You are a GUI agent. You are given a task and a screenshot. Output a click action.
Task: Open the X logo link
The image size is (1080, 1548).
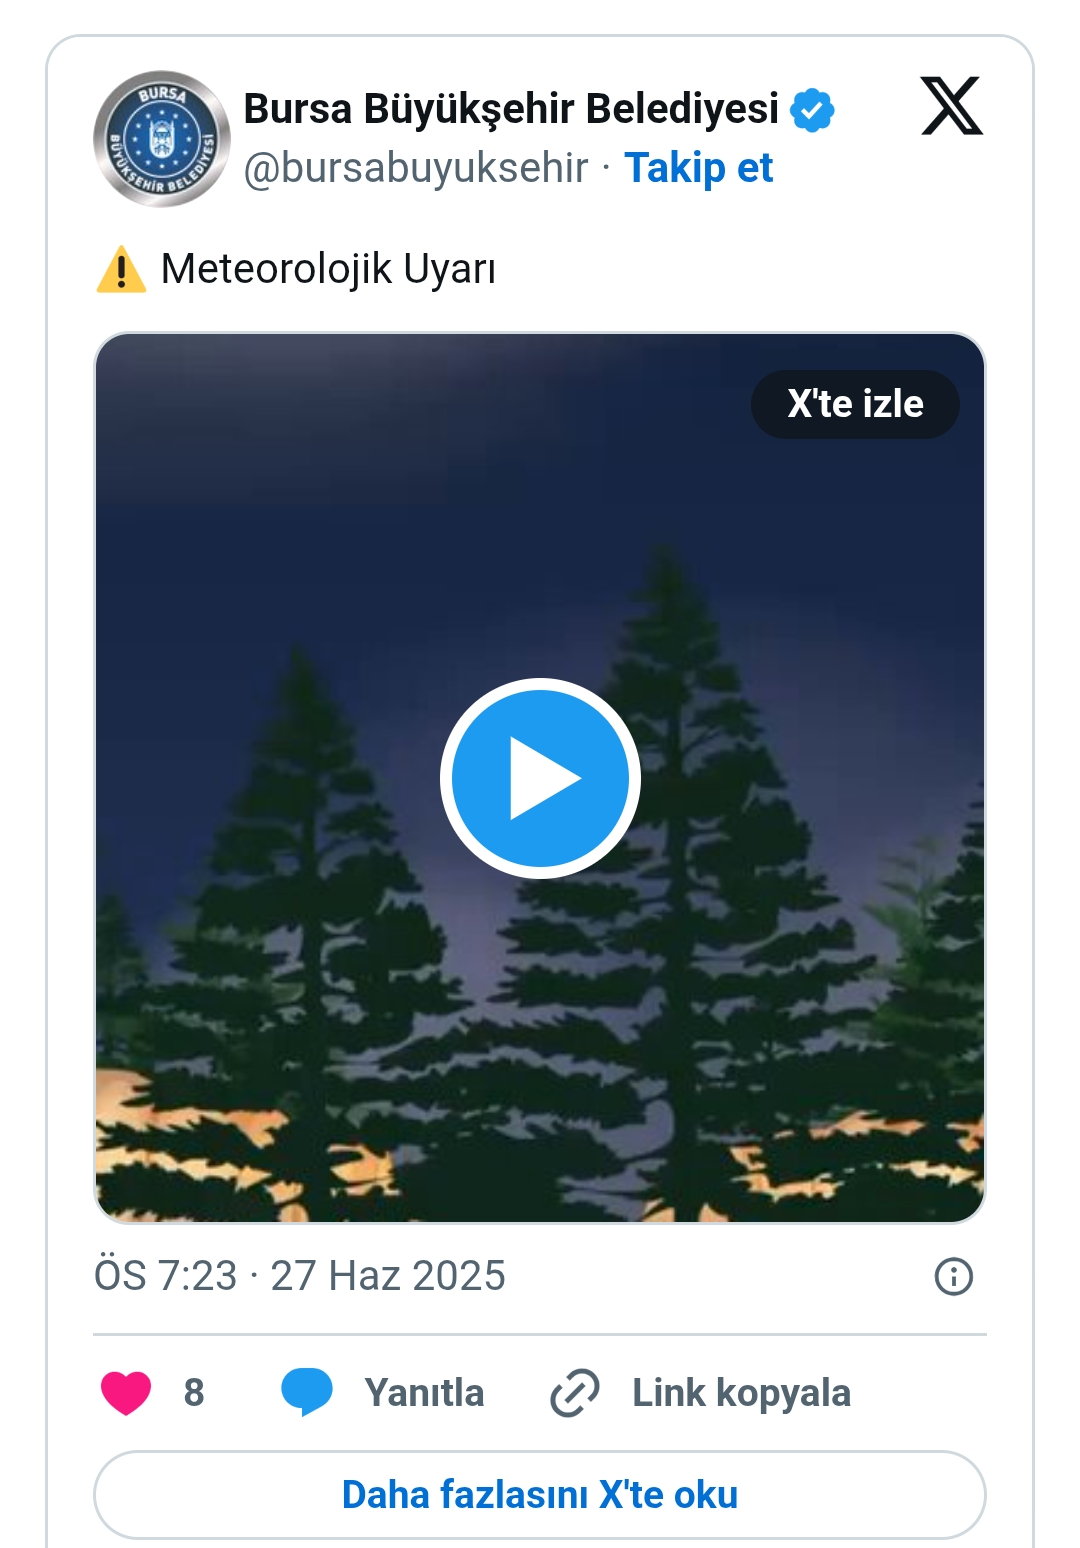point(951,106)
